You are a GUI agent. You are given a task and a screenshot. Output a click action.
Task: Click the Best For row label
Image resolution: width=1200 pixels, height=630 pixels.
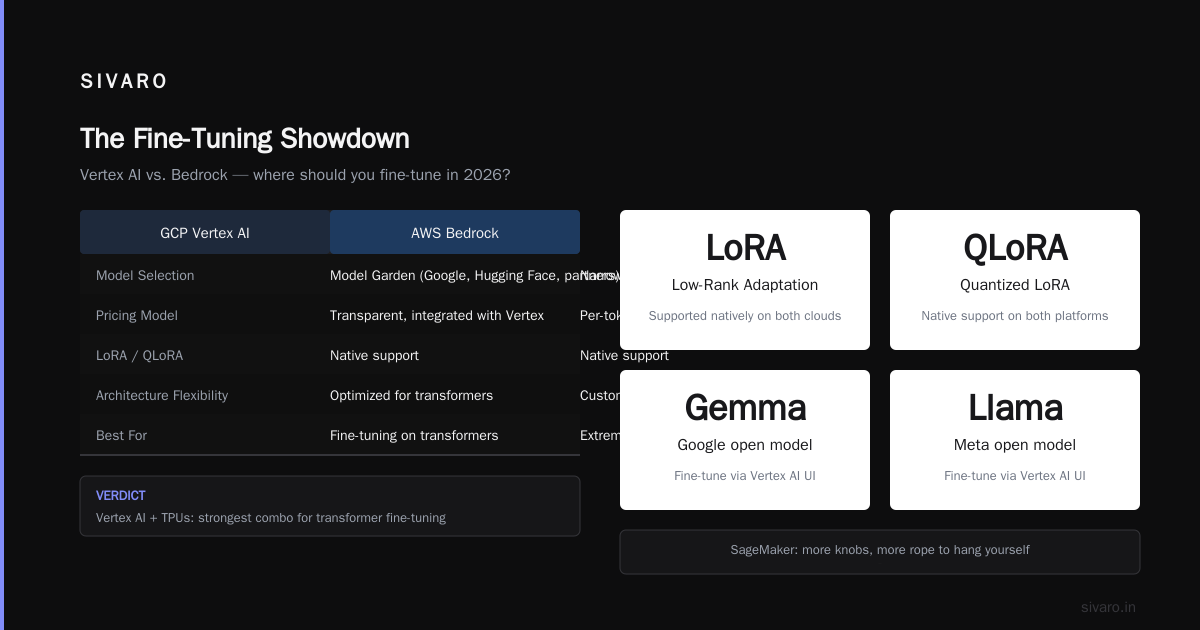121,435
